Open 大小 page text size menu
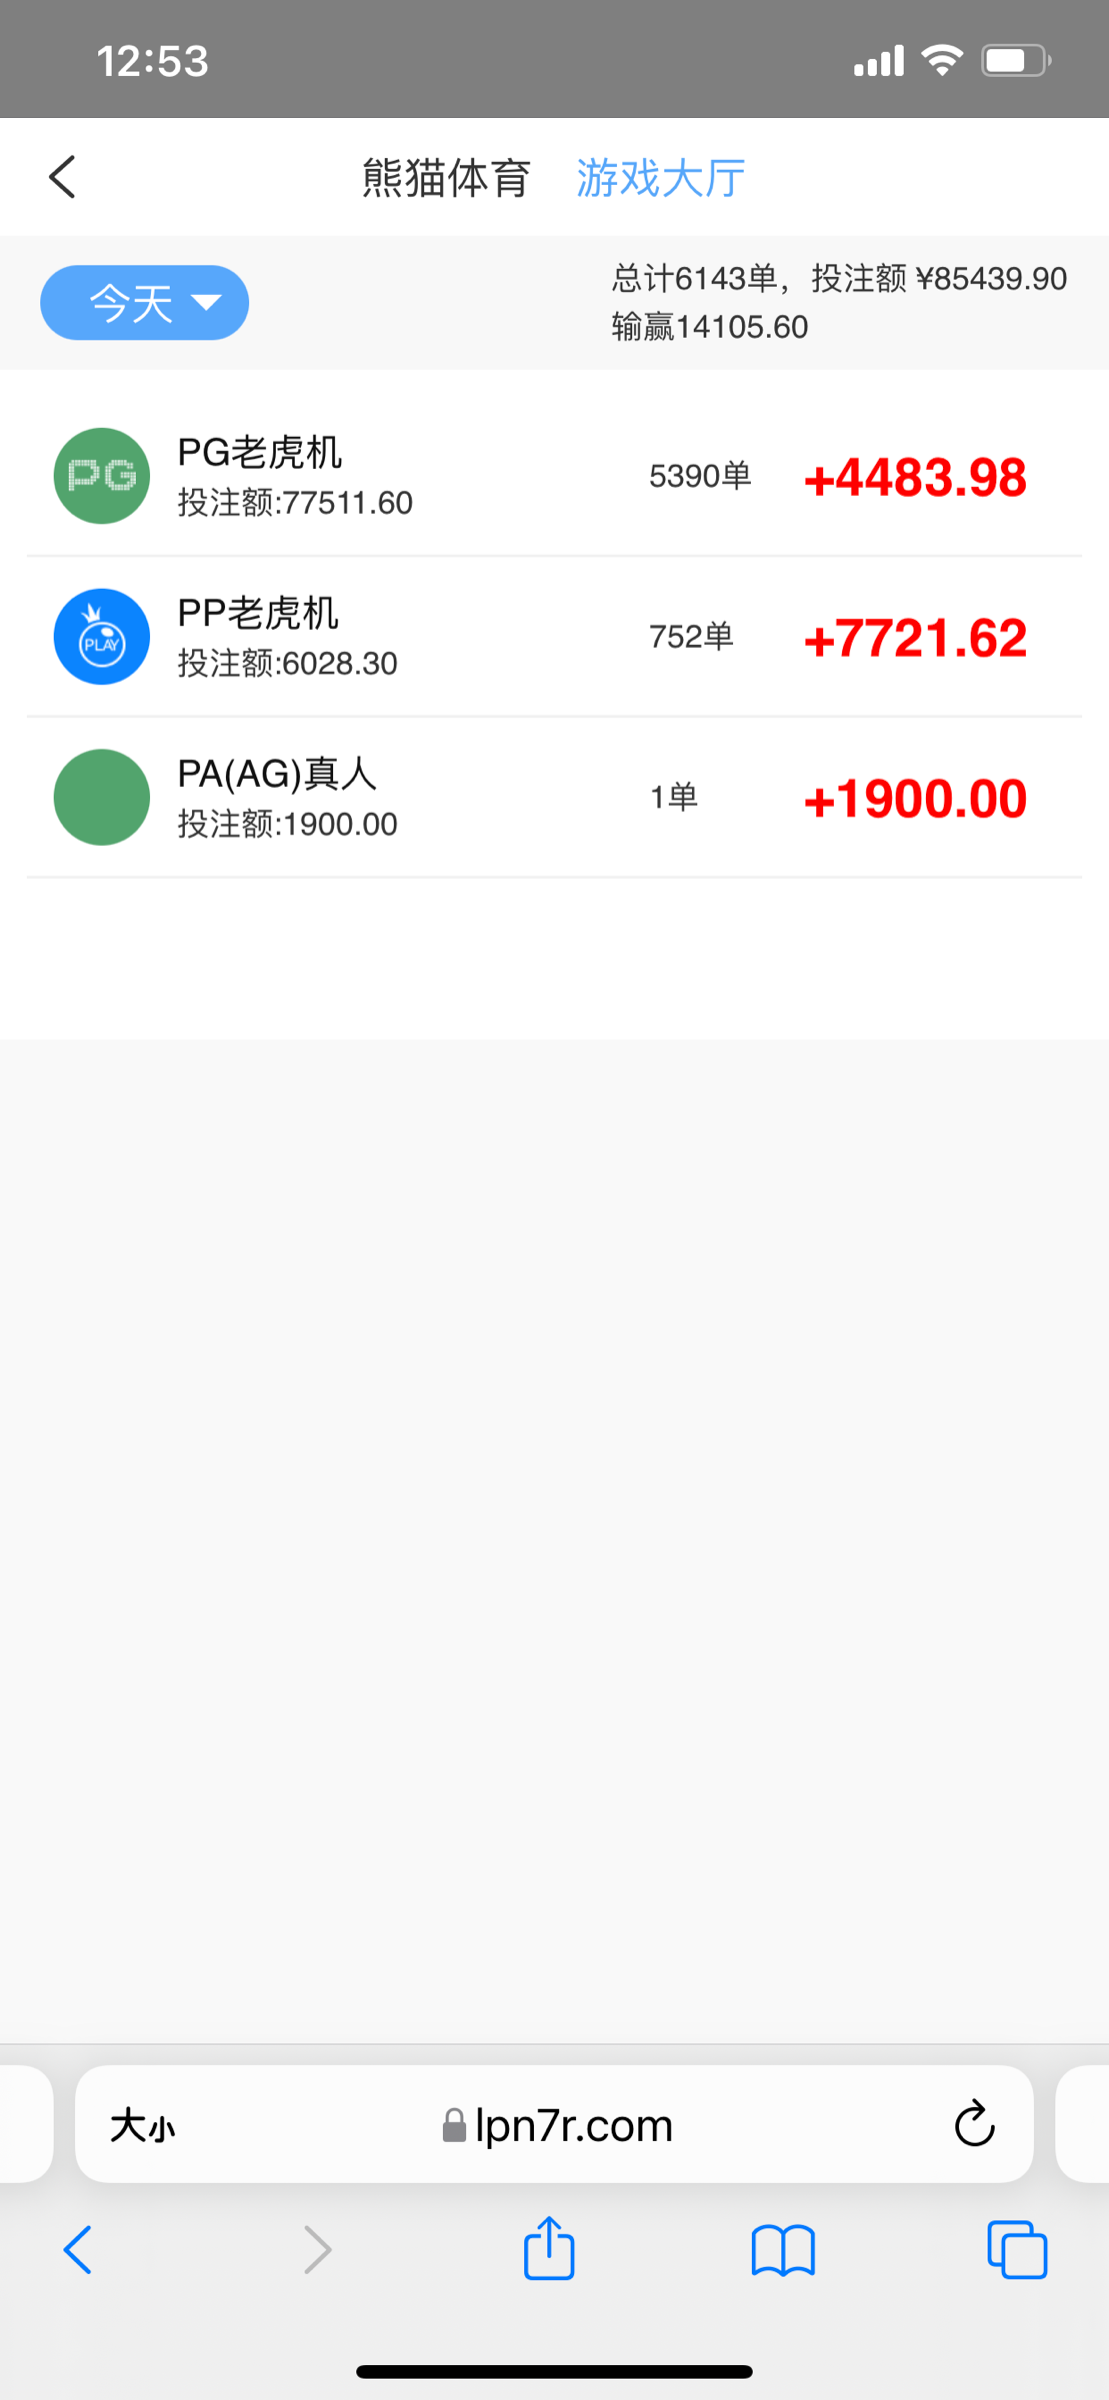 [x=143, y=2125]
